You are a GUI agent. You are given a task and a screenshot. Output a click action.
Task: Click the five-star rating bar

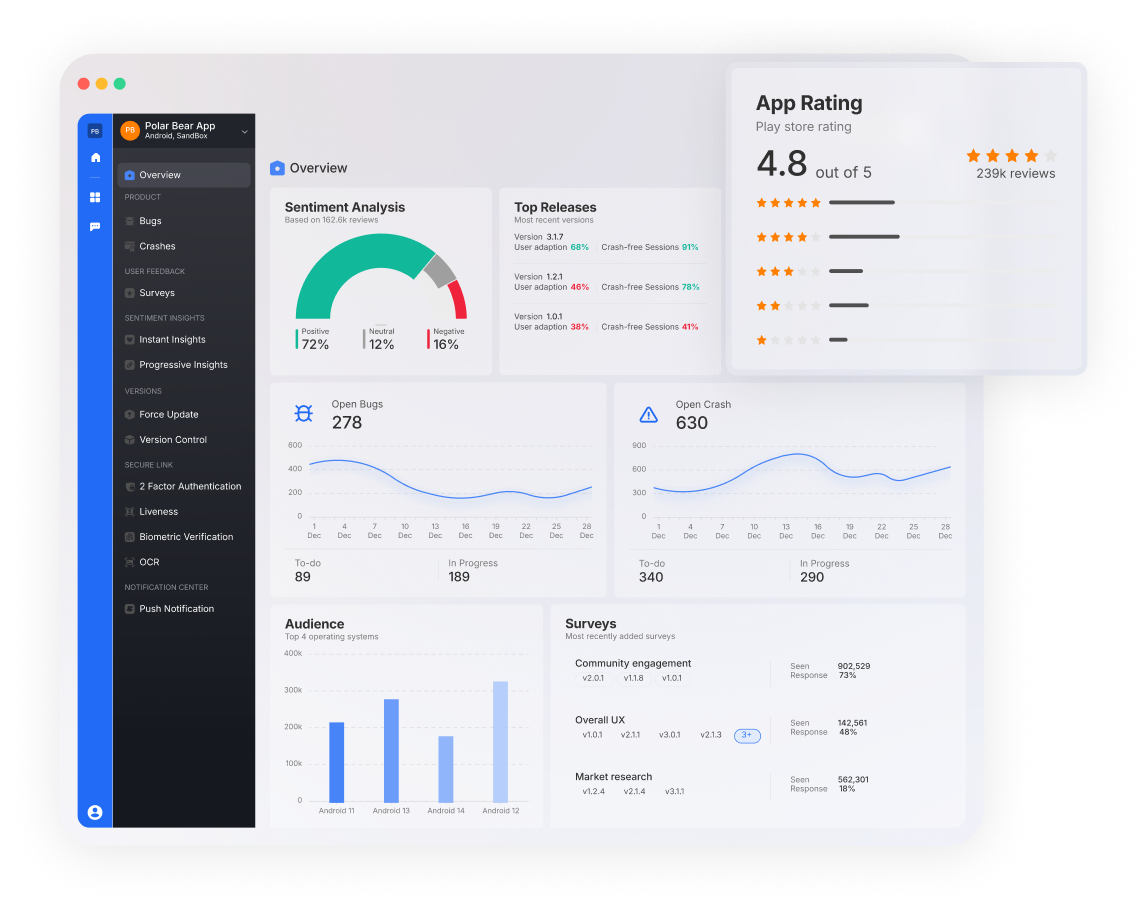pyautogui.click(x=861, y=203)
